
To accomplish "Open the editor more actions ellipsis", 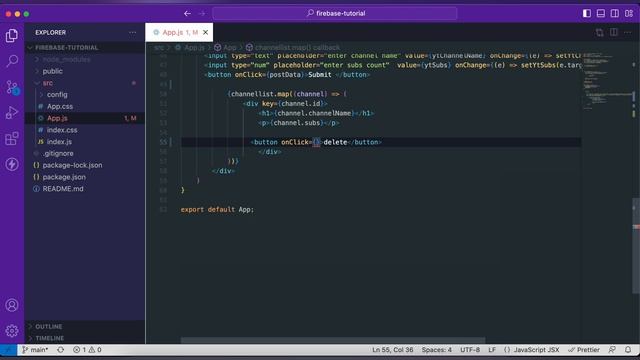I will coord(628,32).
